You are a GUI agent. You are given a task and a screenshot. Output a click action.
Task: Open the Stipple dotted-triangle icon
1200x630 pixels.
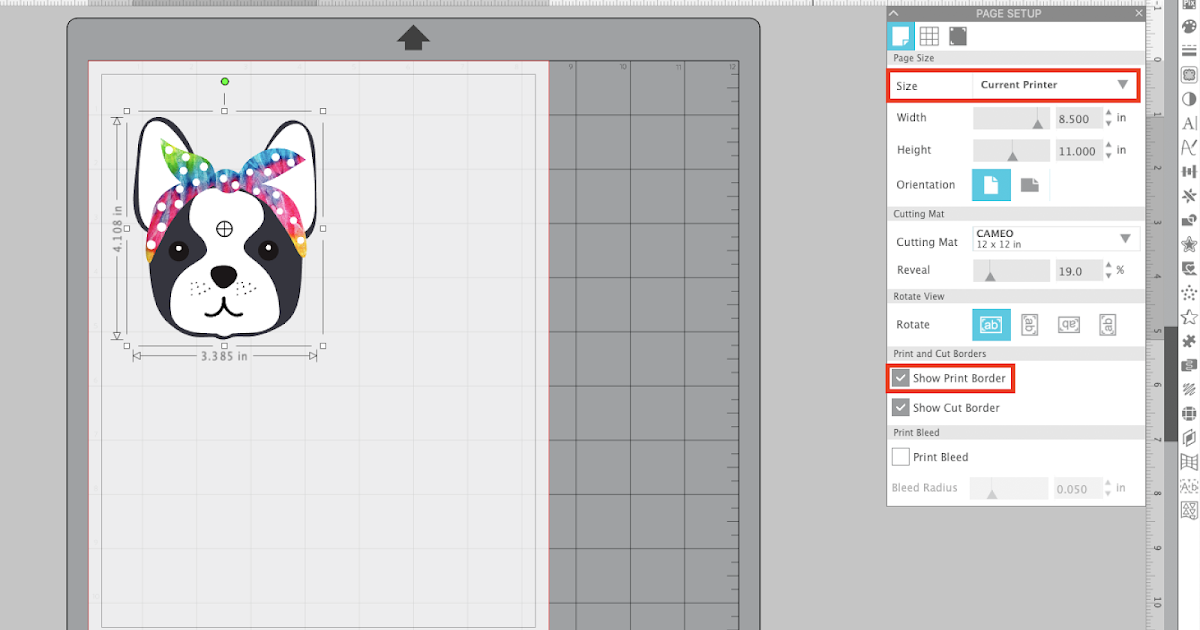coord(1189,293)
